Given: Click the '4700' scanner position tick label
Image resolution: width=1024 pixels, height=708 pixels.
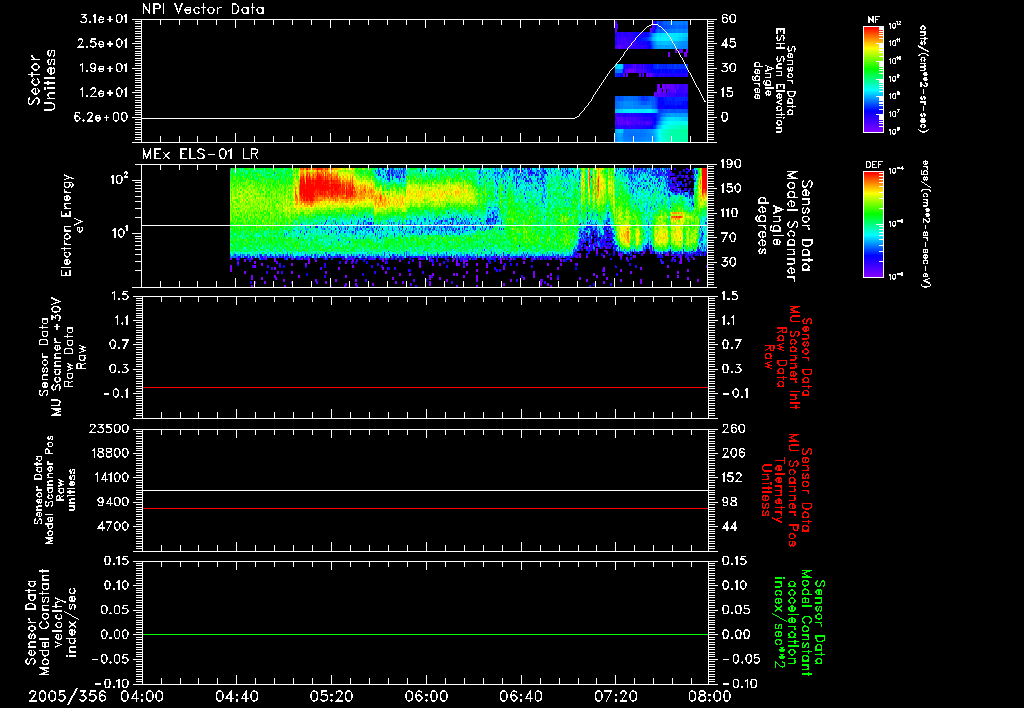Looking at the screenshot, I should 112,526.
